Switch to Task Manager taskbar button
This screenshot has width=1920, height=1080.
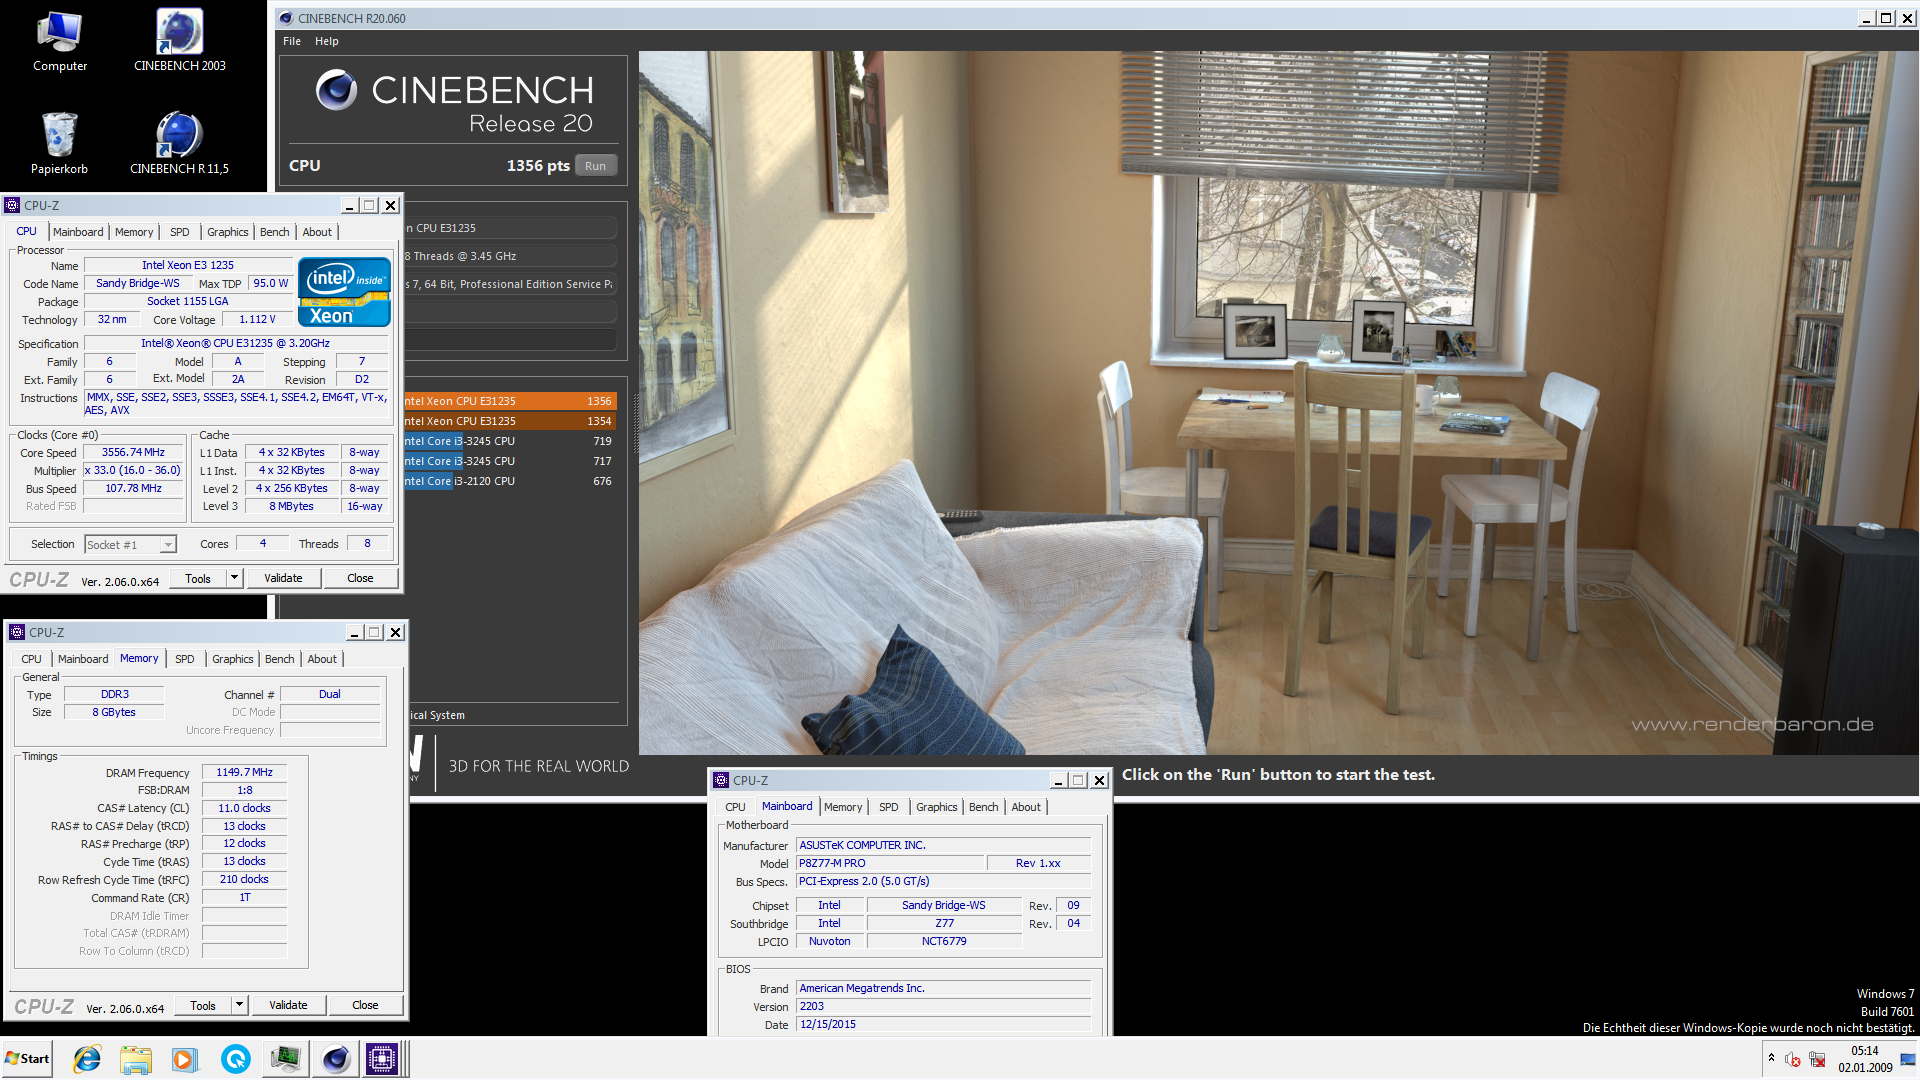point(286,1059)
